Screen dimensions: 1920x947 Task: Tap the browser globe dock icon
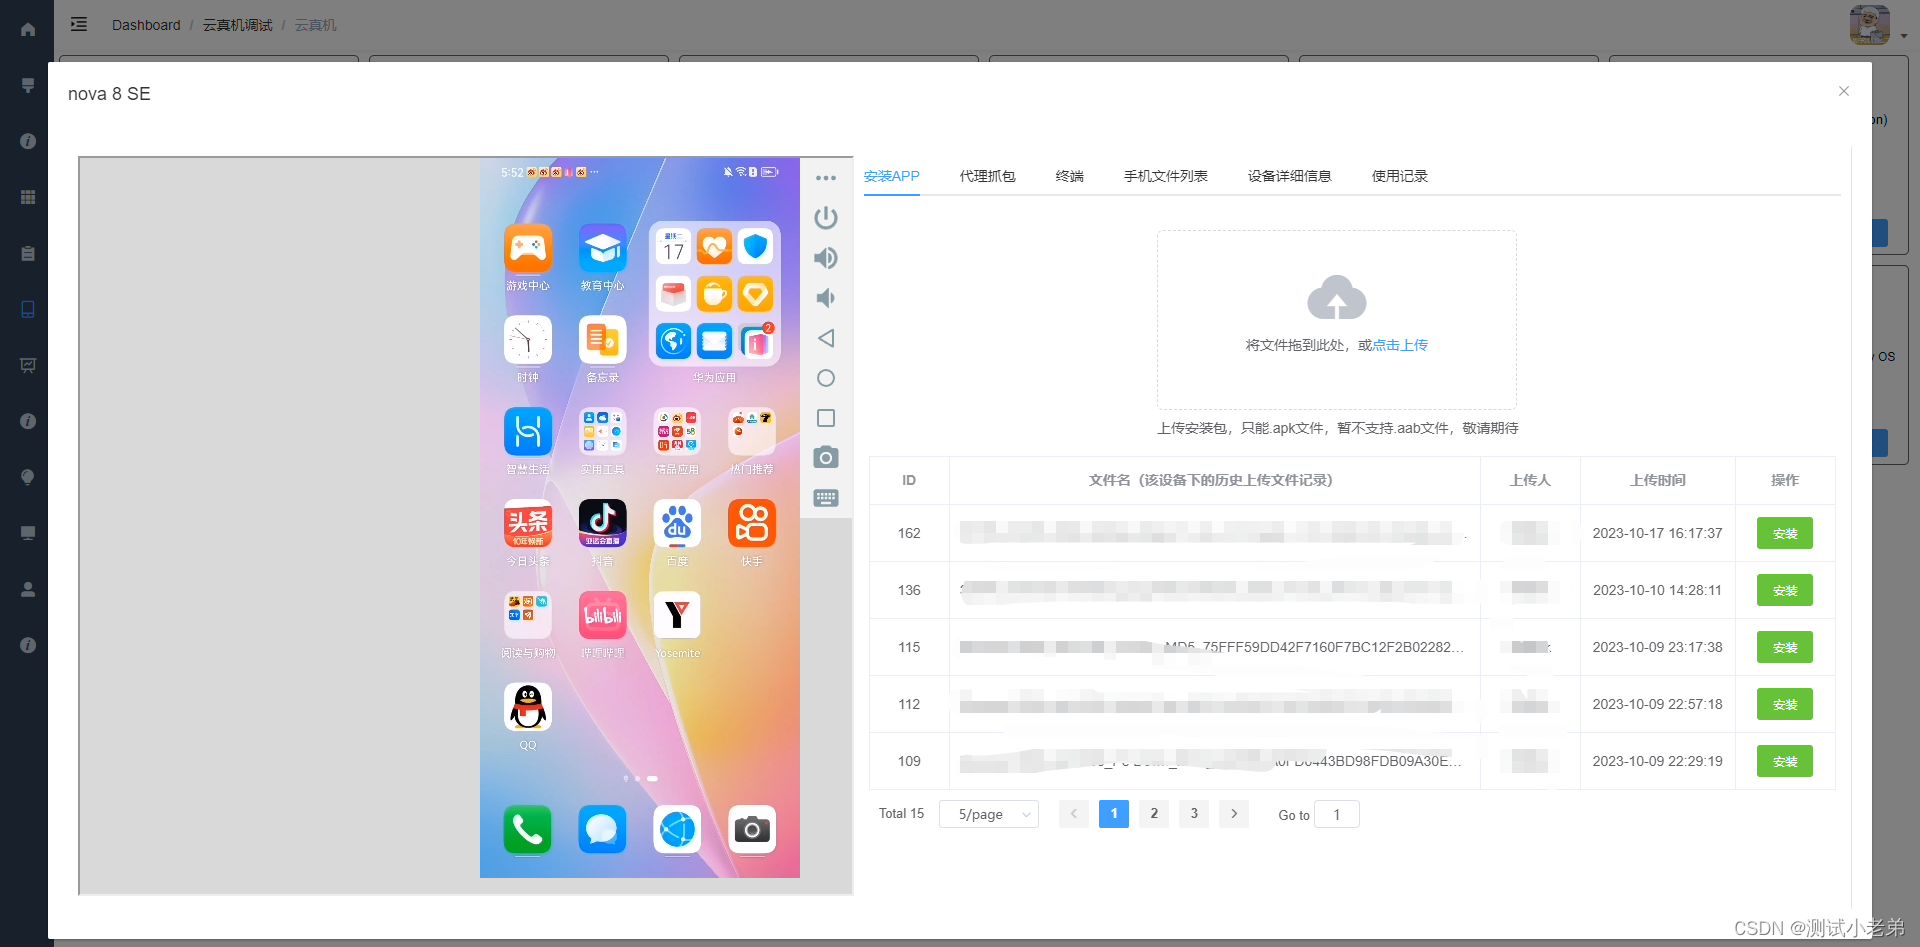[x=677, y=830]
